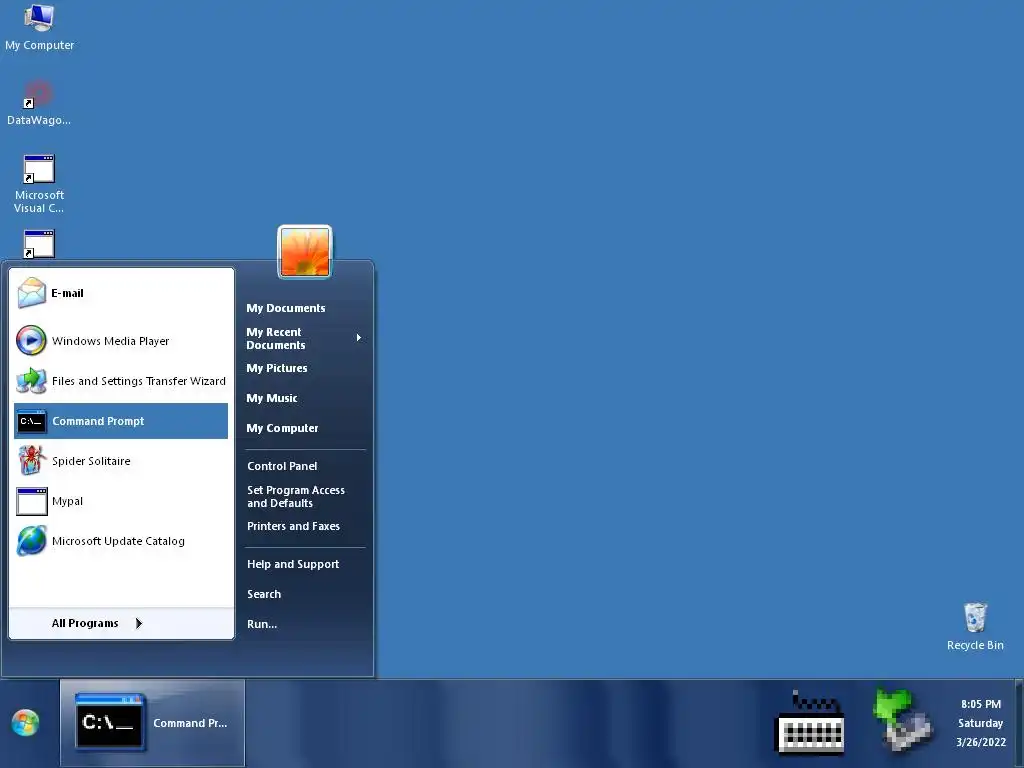
Task: Launch Windows Media Player icon
Action: coord(31,340)
